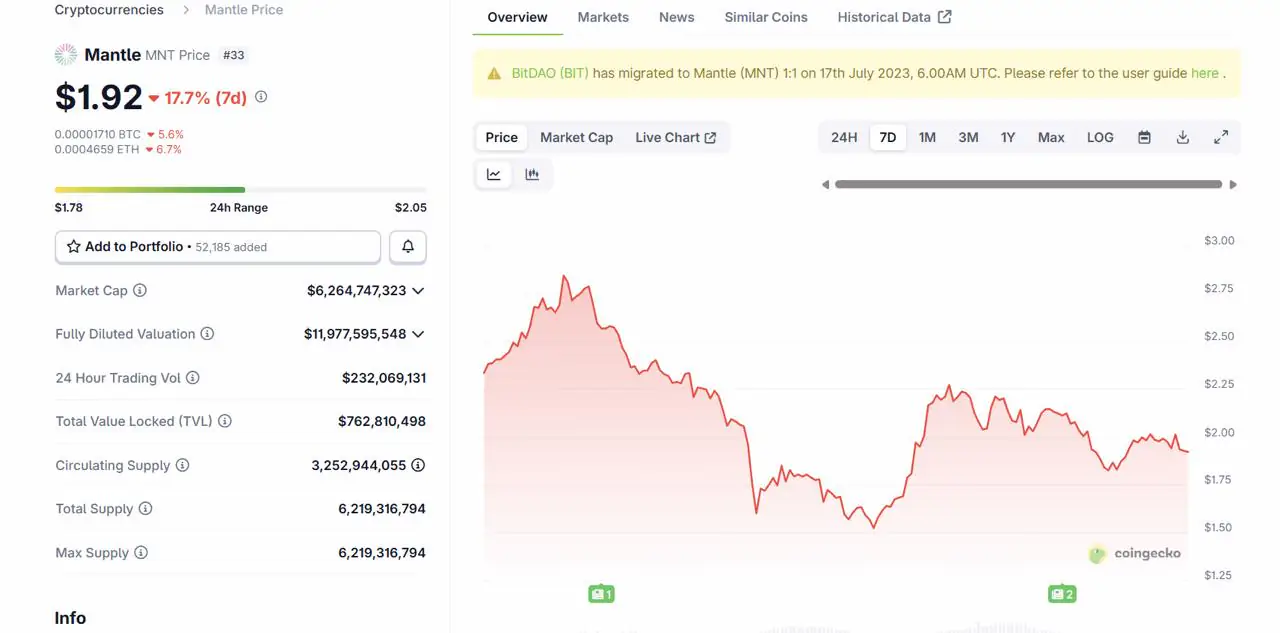Select the Max time range
The height and width of the screenshot is (633, 1280).
click(x=1051, y=138)
